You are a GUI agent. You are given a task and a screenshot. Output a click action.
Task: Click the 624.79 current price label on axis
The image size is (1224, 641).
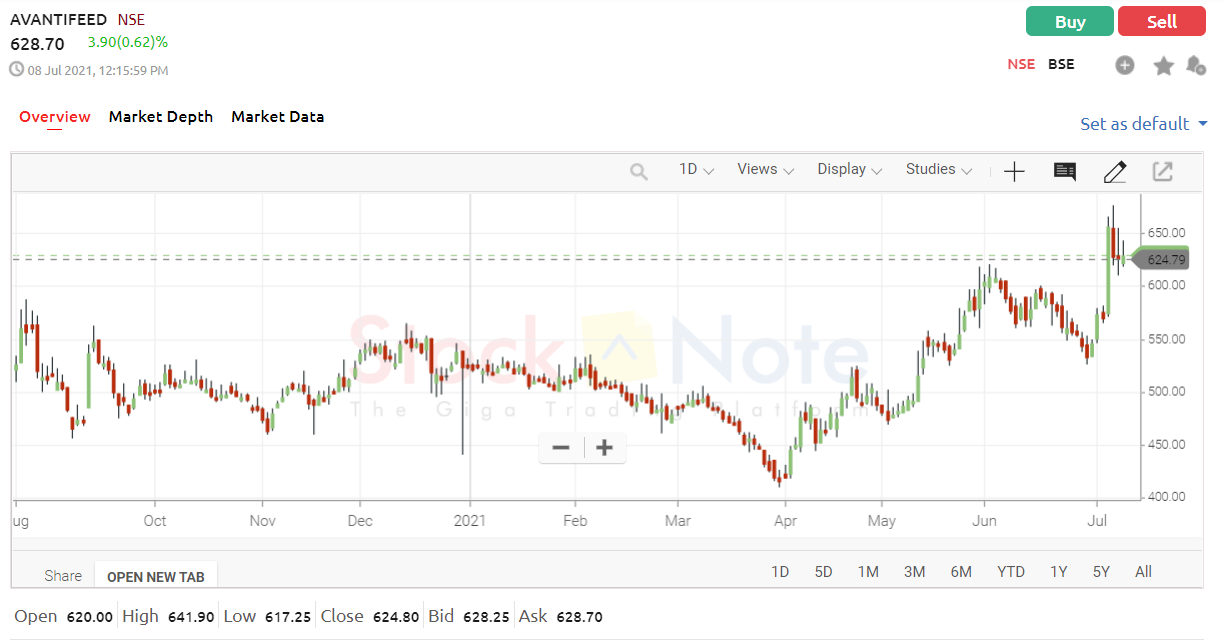[x=1164, y=260]
